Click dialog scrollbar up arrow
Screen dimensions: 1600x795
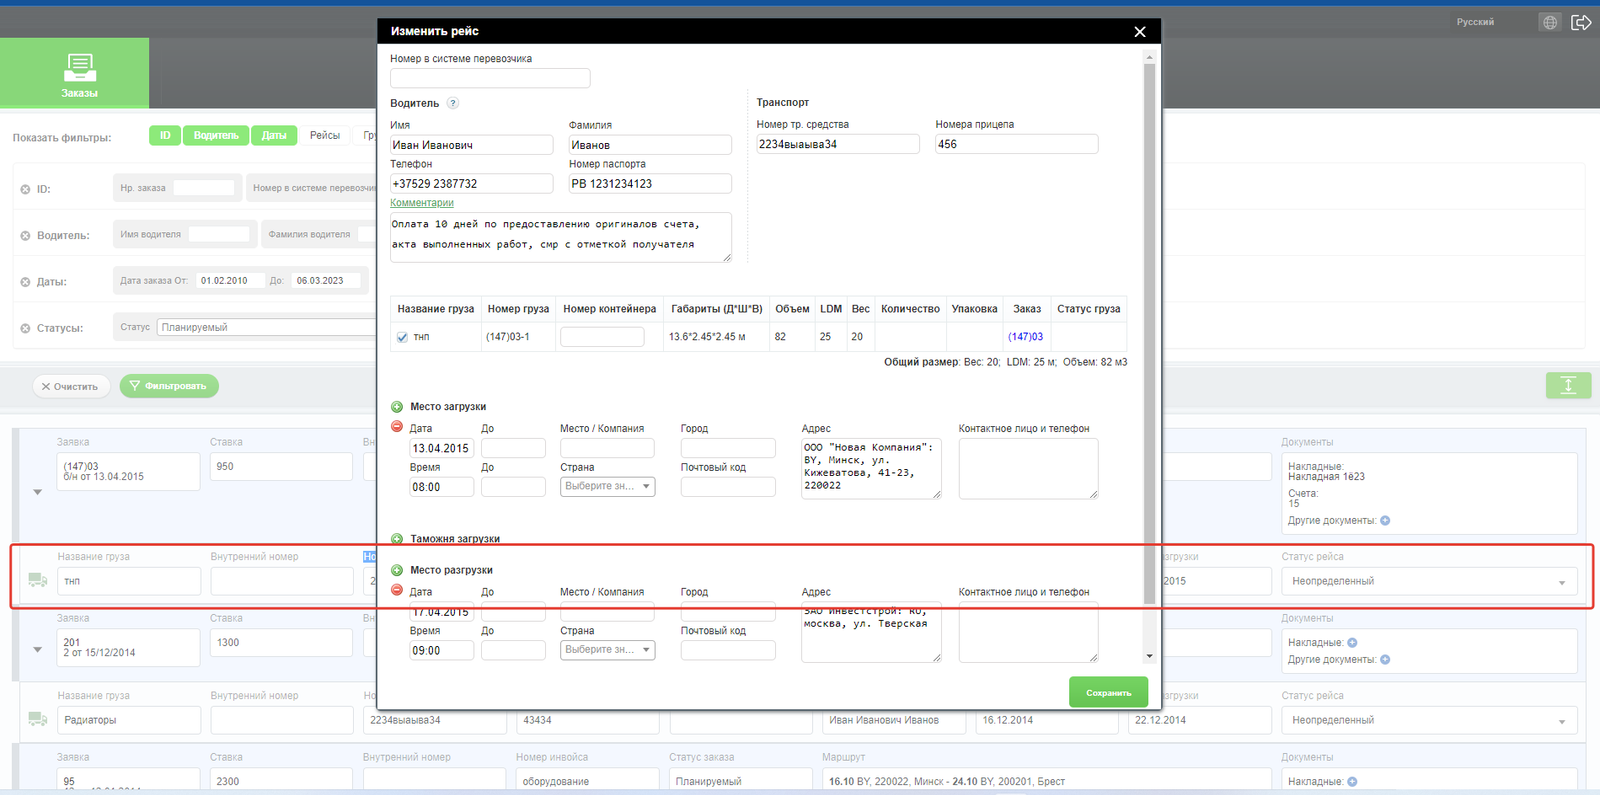point(1149,57)
